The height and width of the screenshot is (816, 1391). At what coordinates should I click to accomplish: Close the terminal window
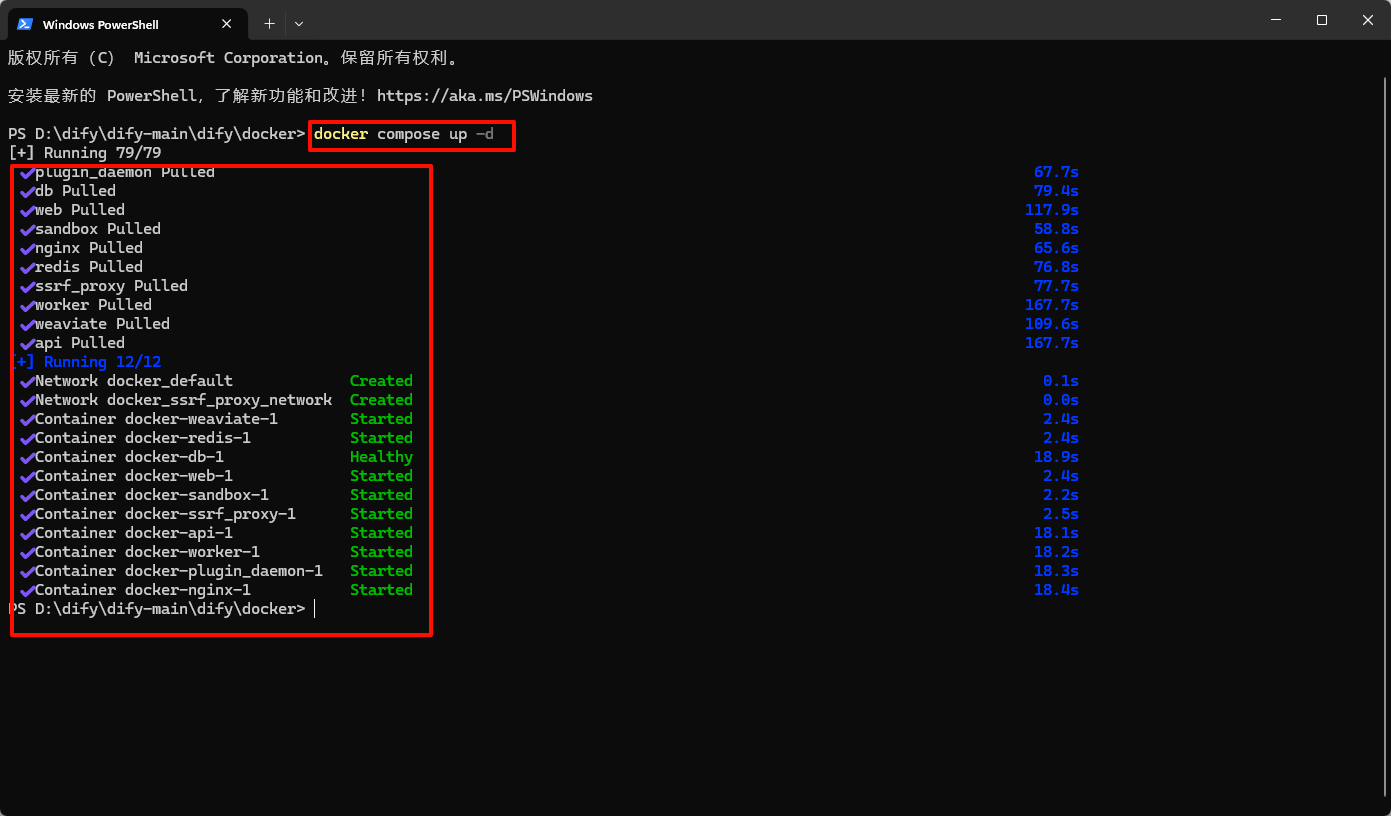(x=1367, y=20)
